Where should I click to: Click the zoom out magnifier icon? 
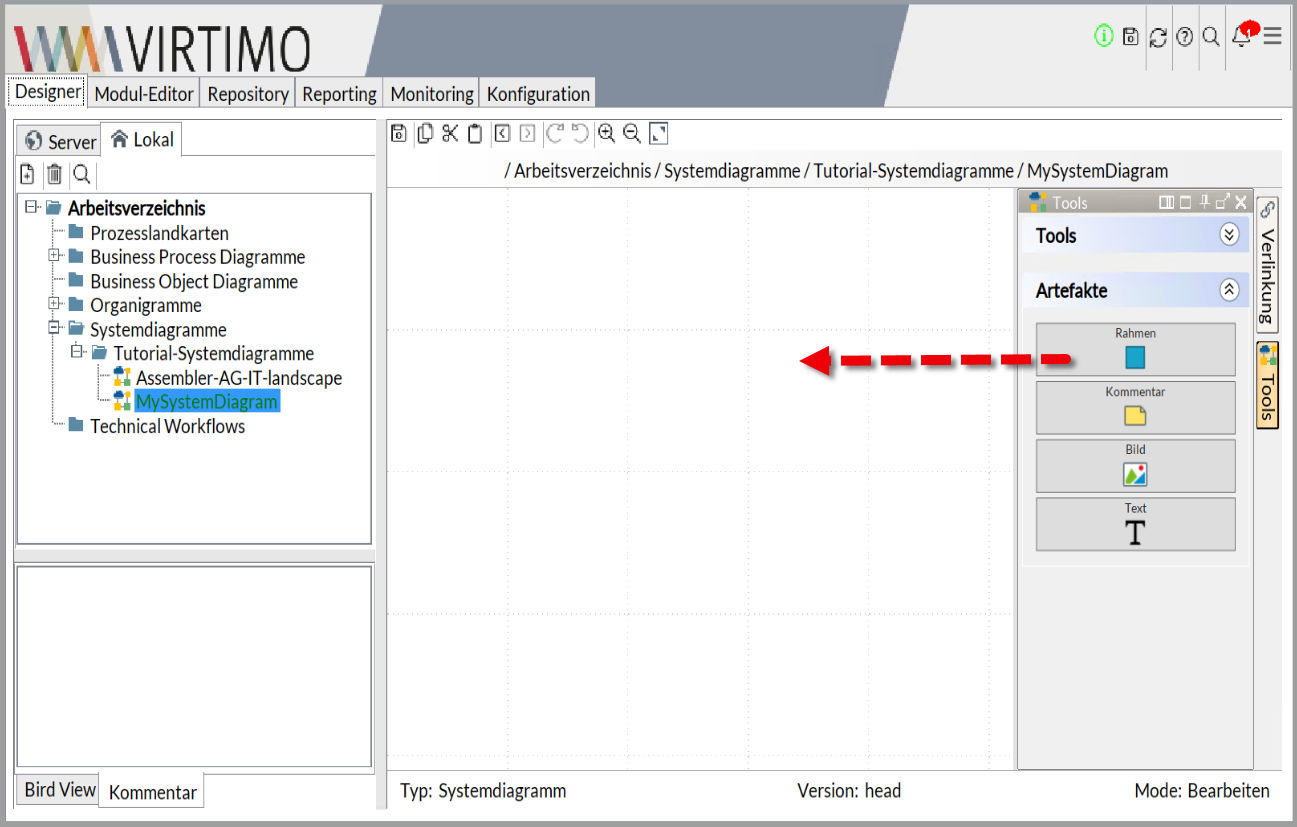[x=631, y=133]
